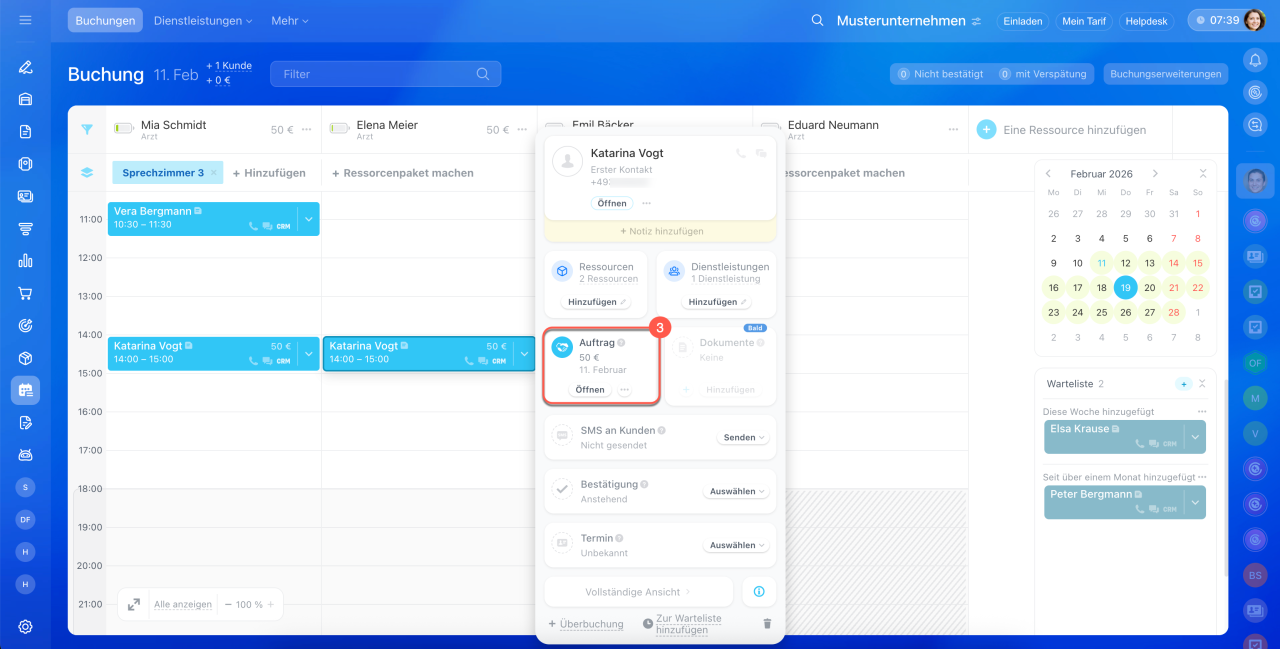Expand Katarina Vogt booking chevron in Mia column
This screenshot has width=1280, height=649.
coord(308,354)
